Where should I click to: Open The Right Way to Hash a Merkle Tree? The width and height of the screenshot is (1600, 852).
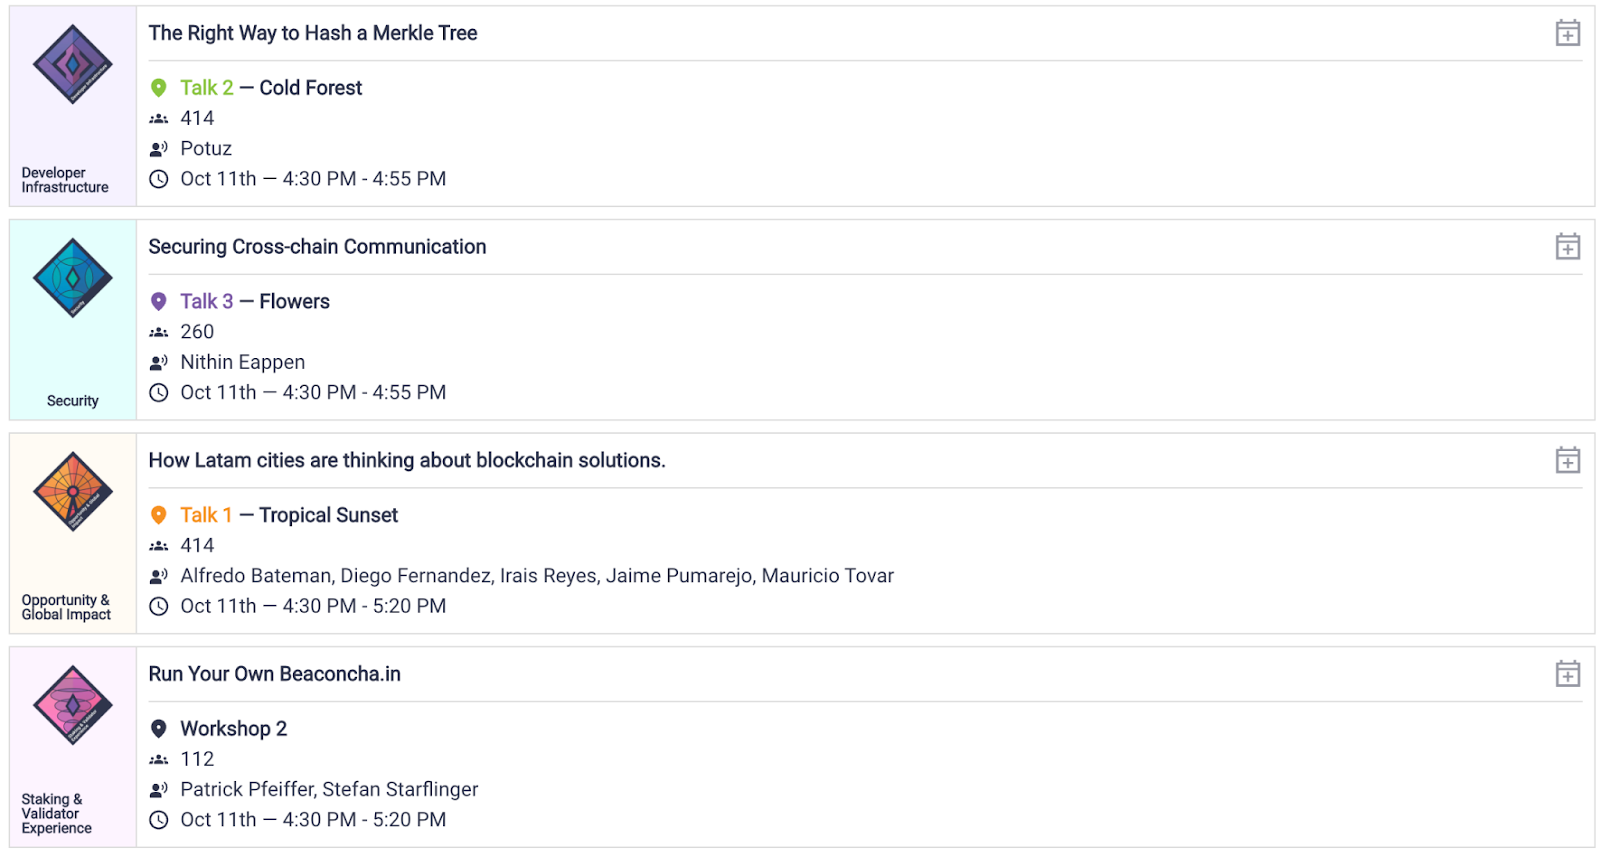tap(313, 33)
